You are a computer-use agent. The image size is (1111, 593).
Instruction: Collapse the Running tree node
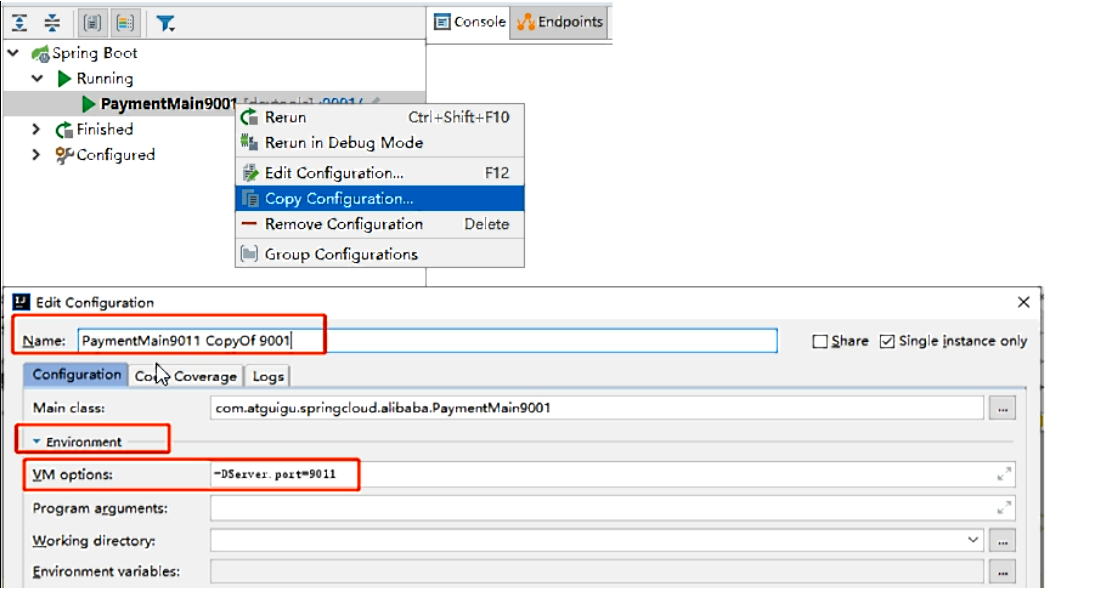pos(38,79)
